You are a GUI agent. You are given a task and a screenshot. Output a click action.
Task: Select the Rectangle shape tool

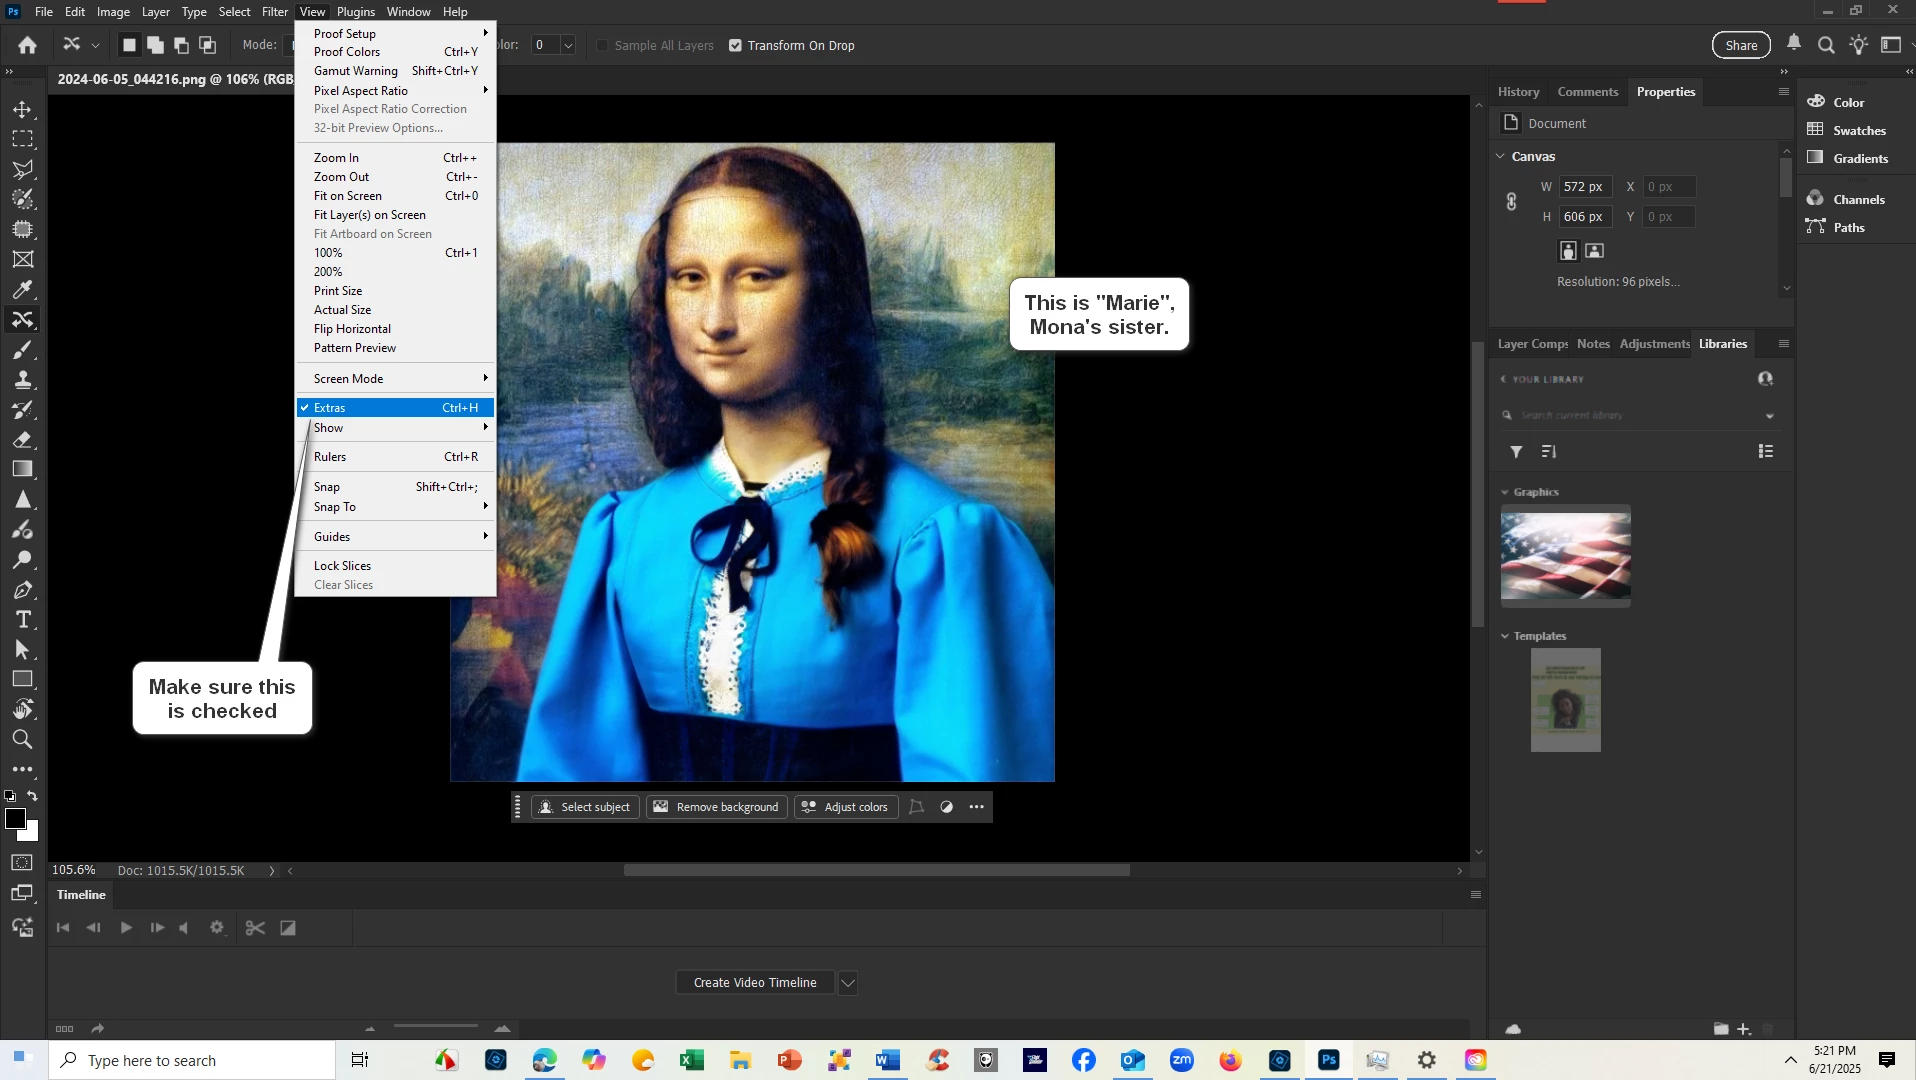(x=23, y=680)
